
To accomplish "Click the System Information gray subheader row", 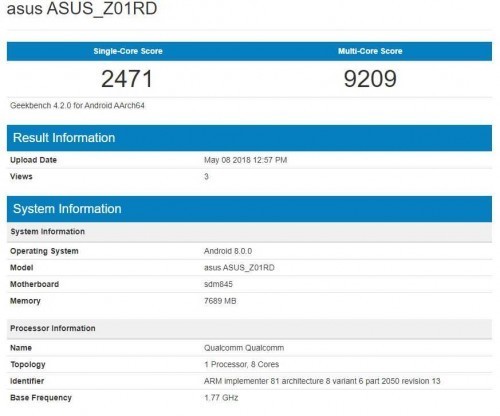I will [x=249, y=232].
